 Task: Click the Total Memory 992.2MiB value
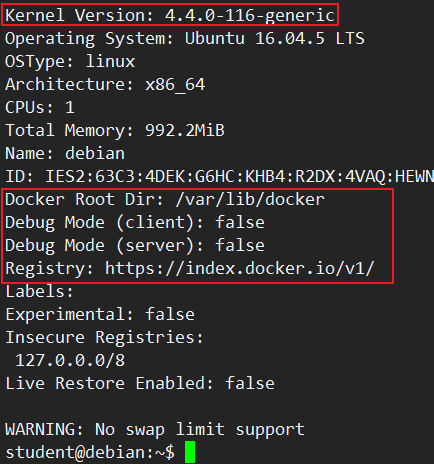185,130
